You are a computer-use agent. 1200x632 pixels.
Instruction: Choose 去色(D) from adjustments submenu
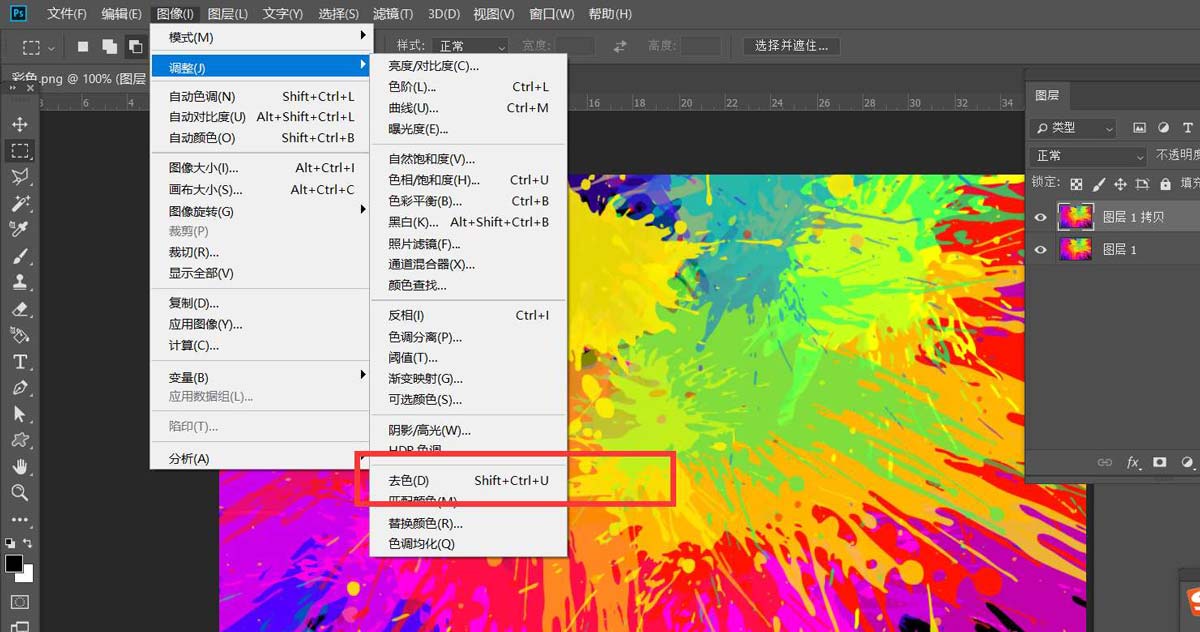[x=468, y=480]
